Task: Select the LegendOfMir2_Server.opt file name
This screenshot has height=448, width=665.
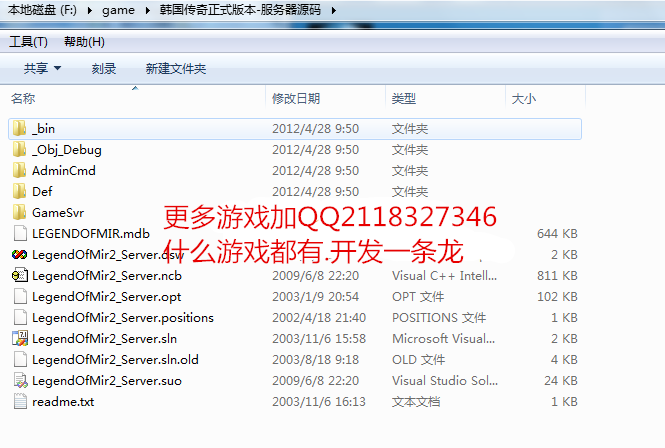Action: tap(107, 297)
